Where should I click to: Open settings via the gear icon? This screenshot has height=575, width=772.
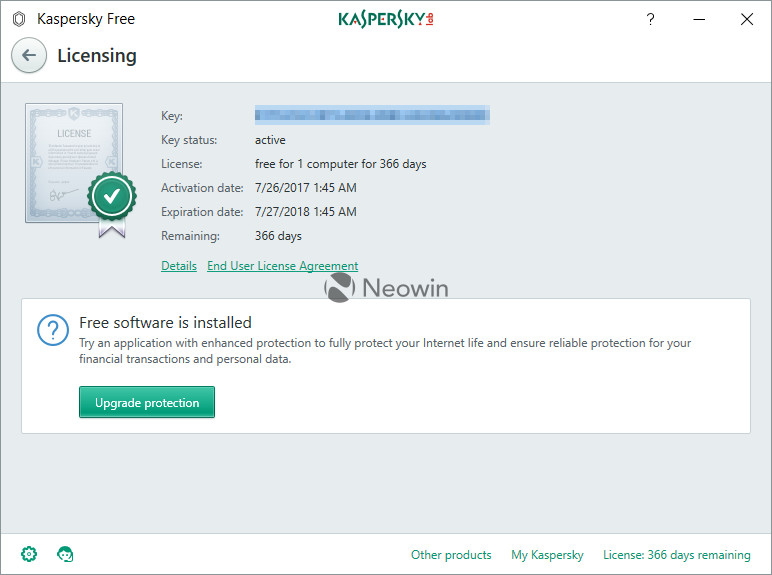coord(29,554)
